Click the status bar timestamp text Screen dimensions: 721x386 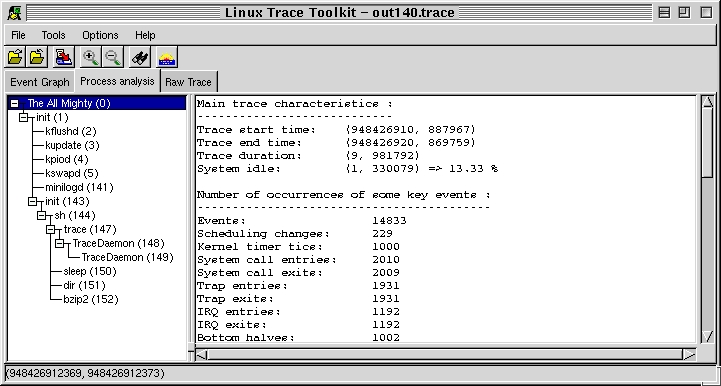point(85,373)
